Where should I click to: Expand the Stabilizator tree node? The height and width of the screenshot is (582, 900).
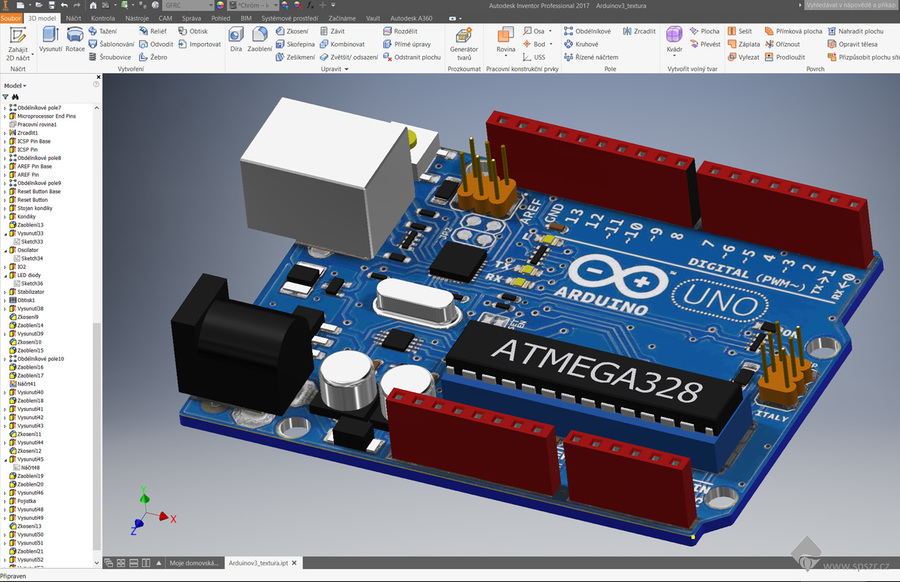[5, 292]
